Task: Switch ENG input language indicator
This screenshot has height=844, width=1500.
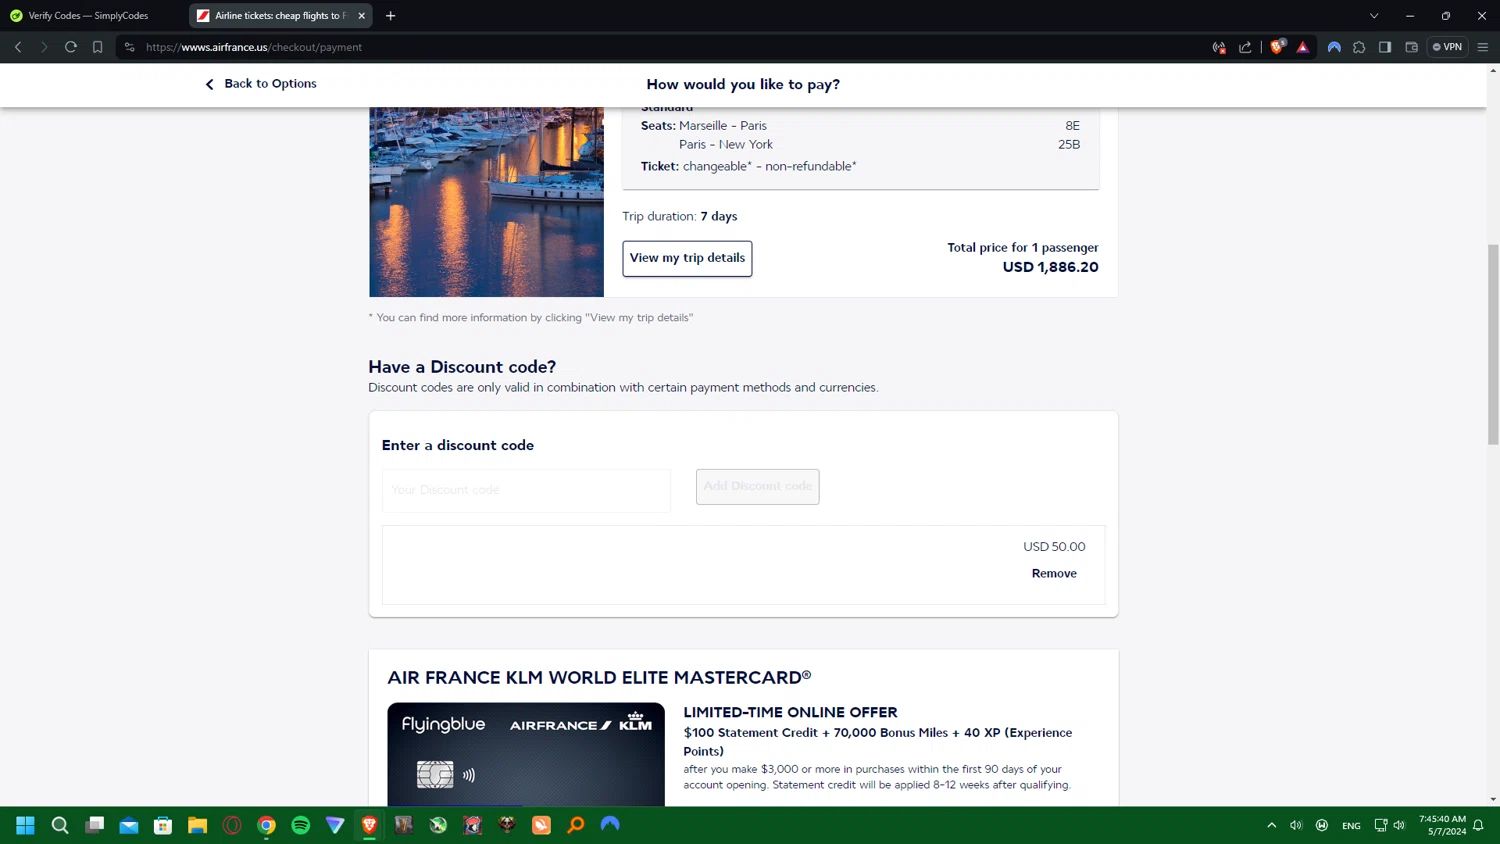Action: point(1351,825)
